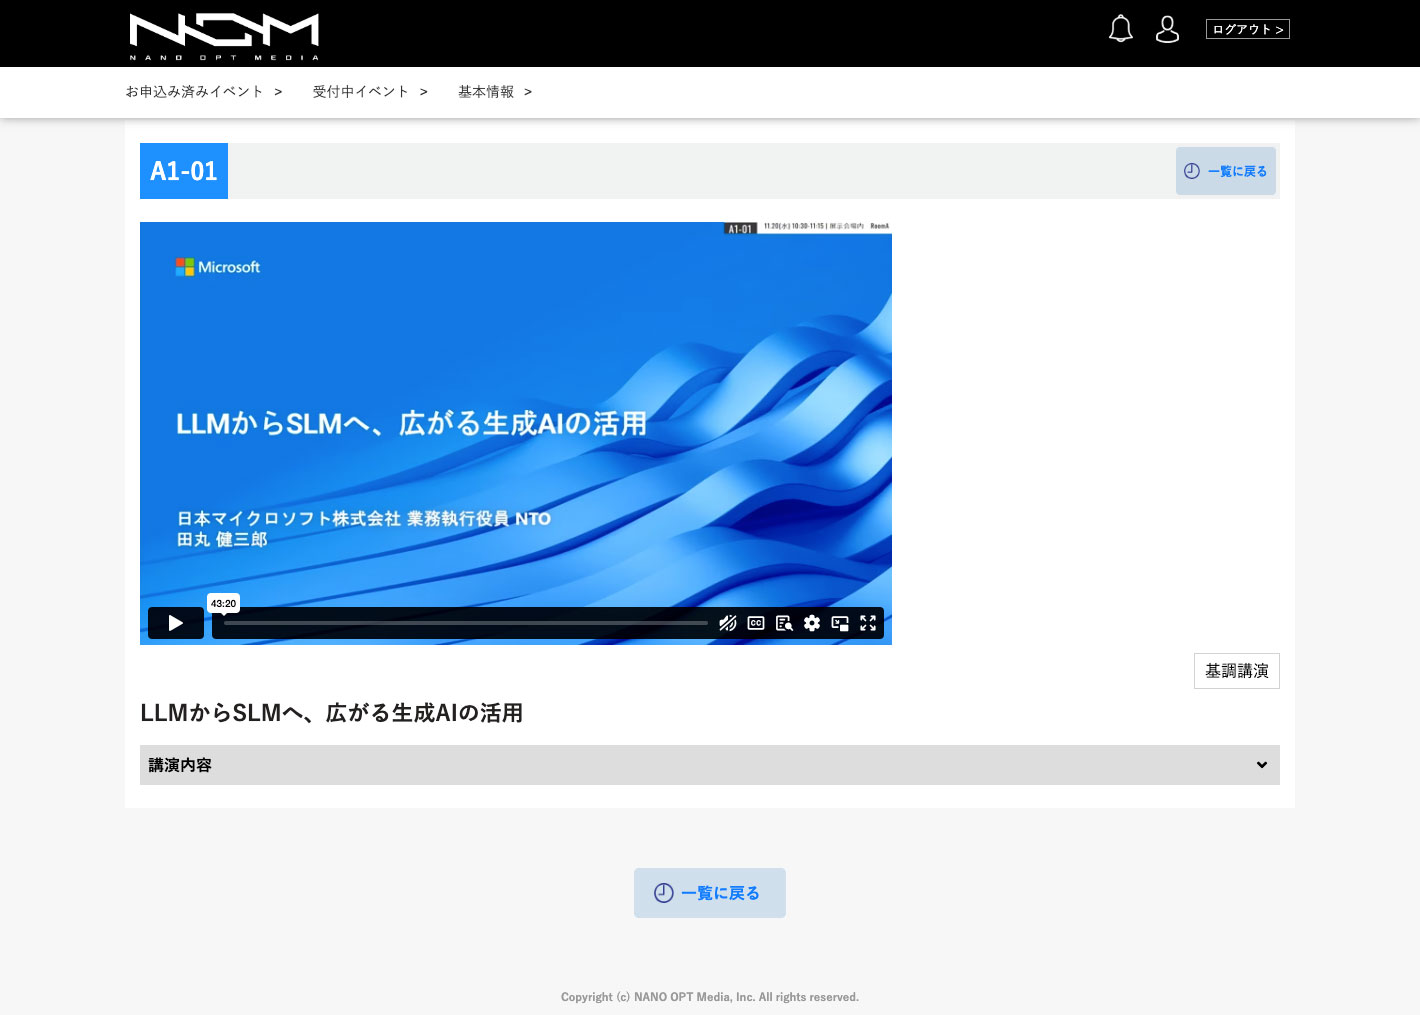The width and height of the screenshot is (1420, 1015).
Task: Click the 基調講演 tag
Action: point(1236,671)
